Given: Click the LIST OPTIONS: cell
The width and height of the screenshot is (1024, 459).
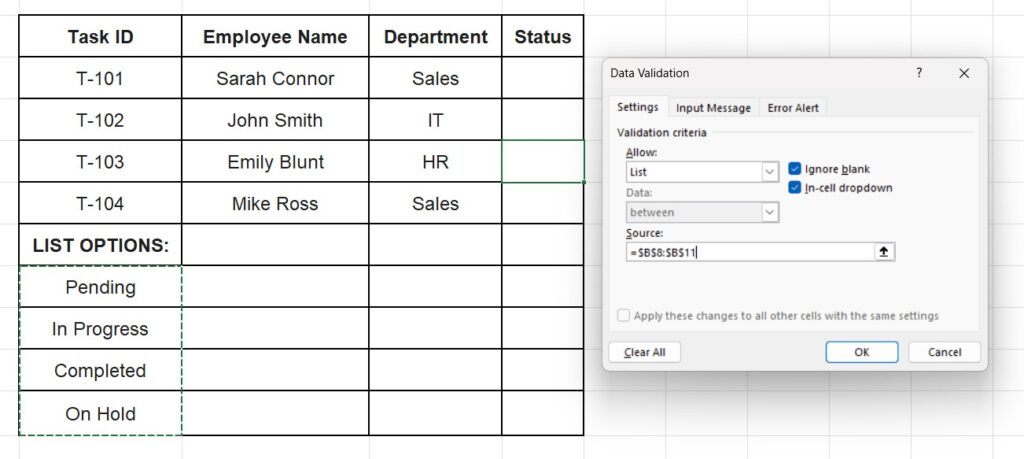Looking at the screenshot, I should 101,245.
